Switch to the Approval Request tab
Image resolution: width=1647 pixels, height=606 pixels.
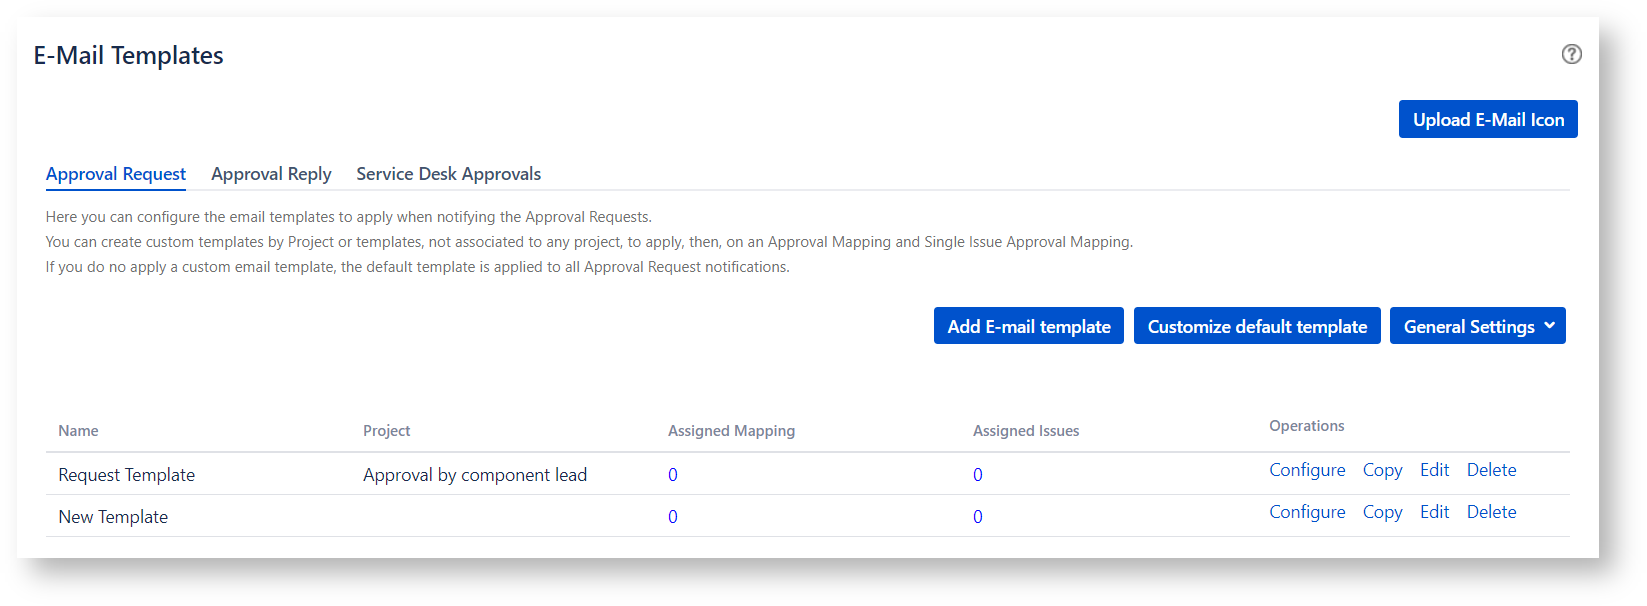[116, 174]
